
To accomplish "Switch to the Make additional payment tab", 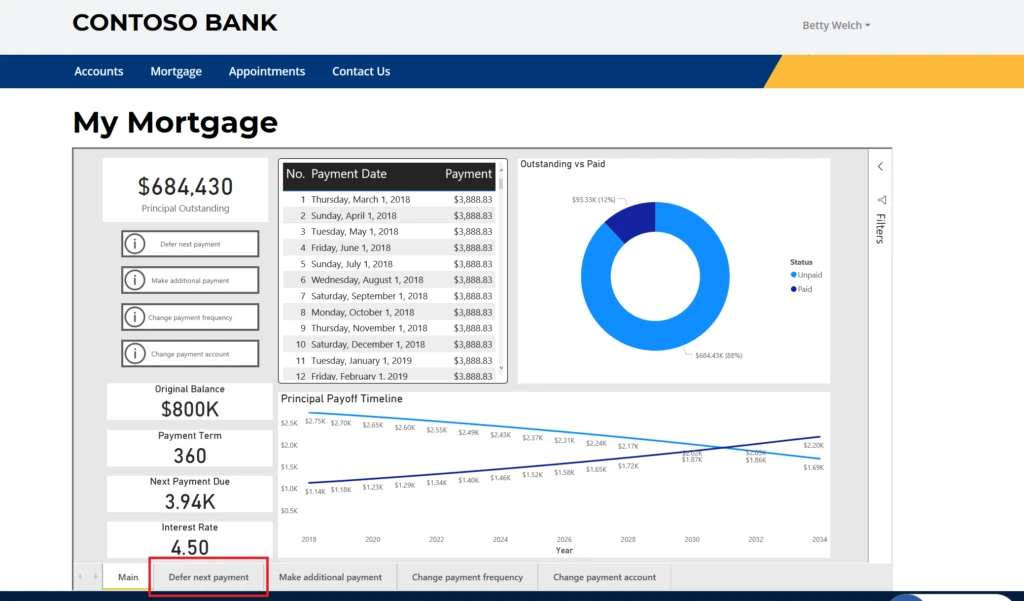I will tap(333, 577).
